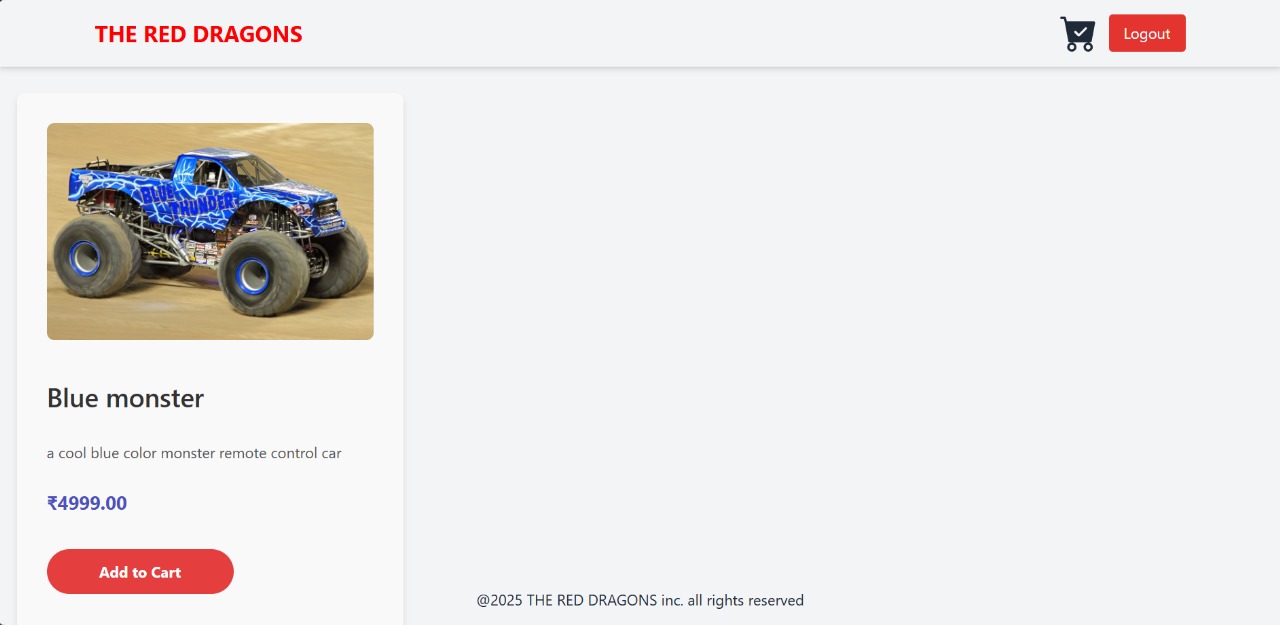Image resolution: width=1280 pixels, height=625 pixels.
Task: Click the Logout button
Action: click(1147, 33)
